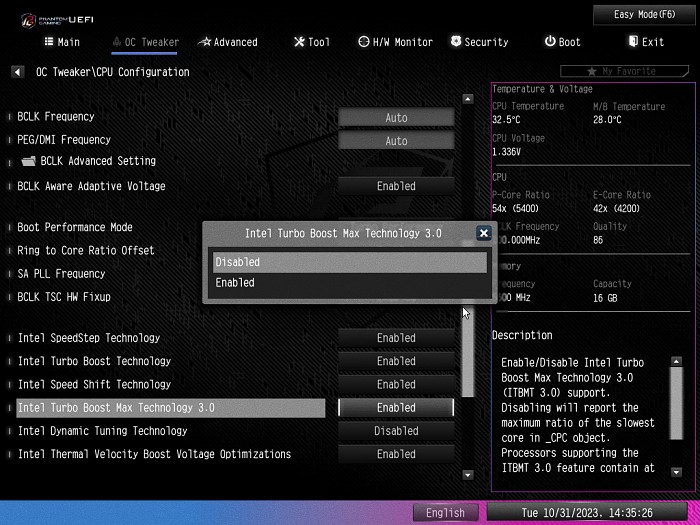Switch to H/W Monitor tab
700x525 pixels.
396,42
